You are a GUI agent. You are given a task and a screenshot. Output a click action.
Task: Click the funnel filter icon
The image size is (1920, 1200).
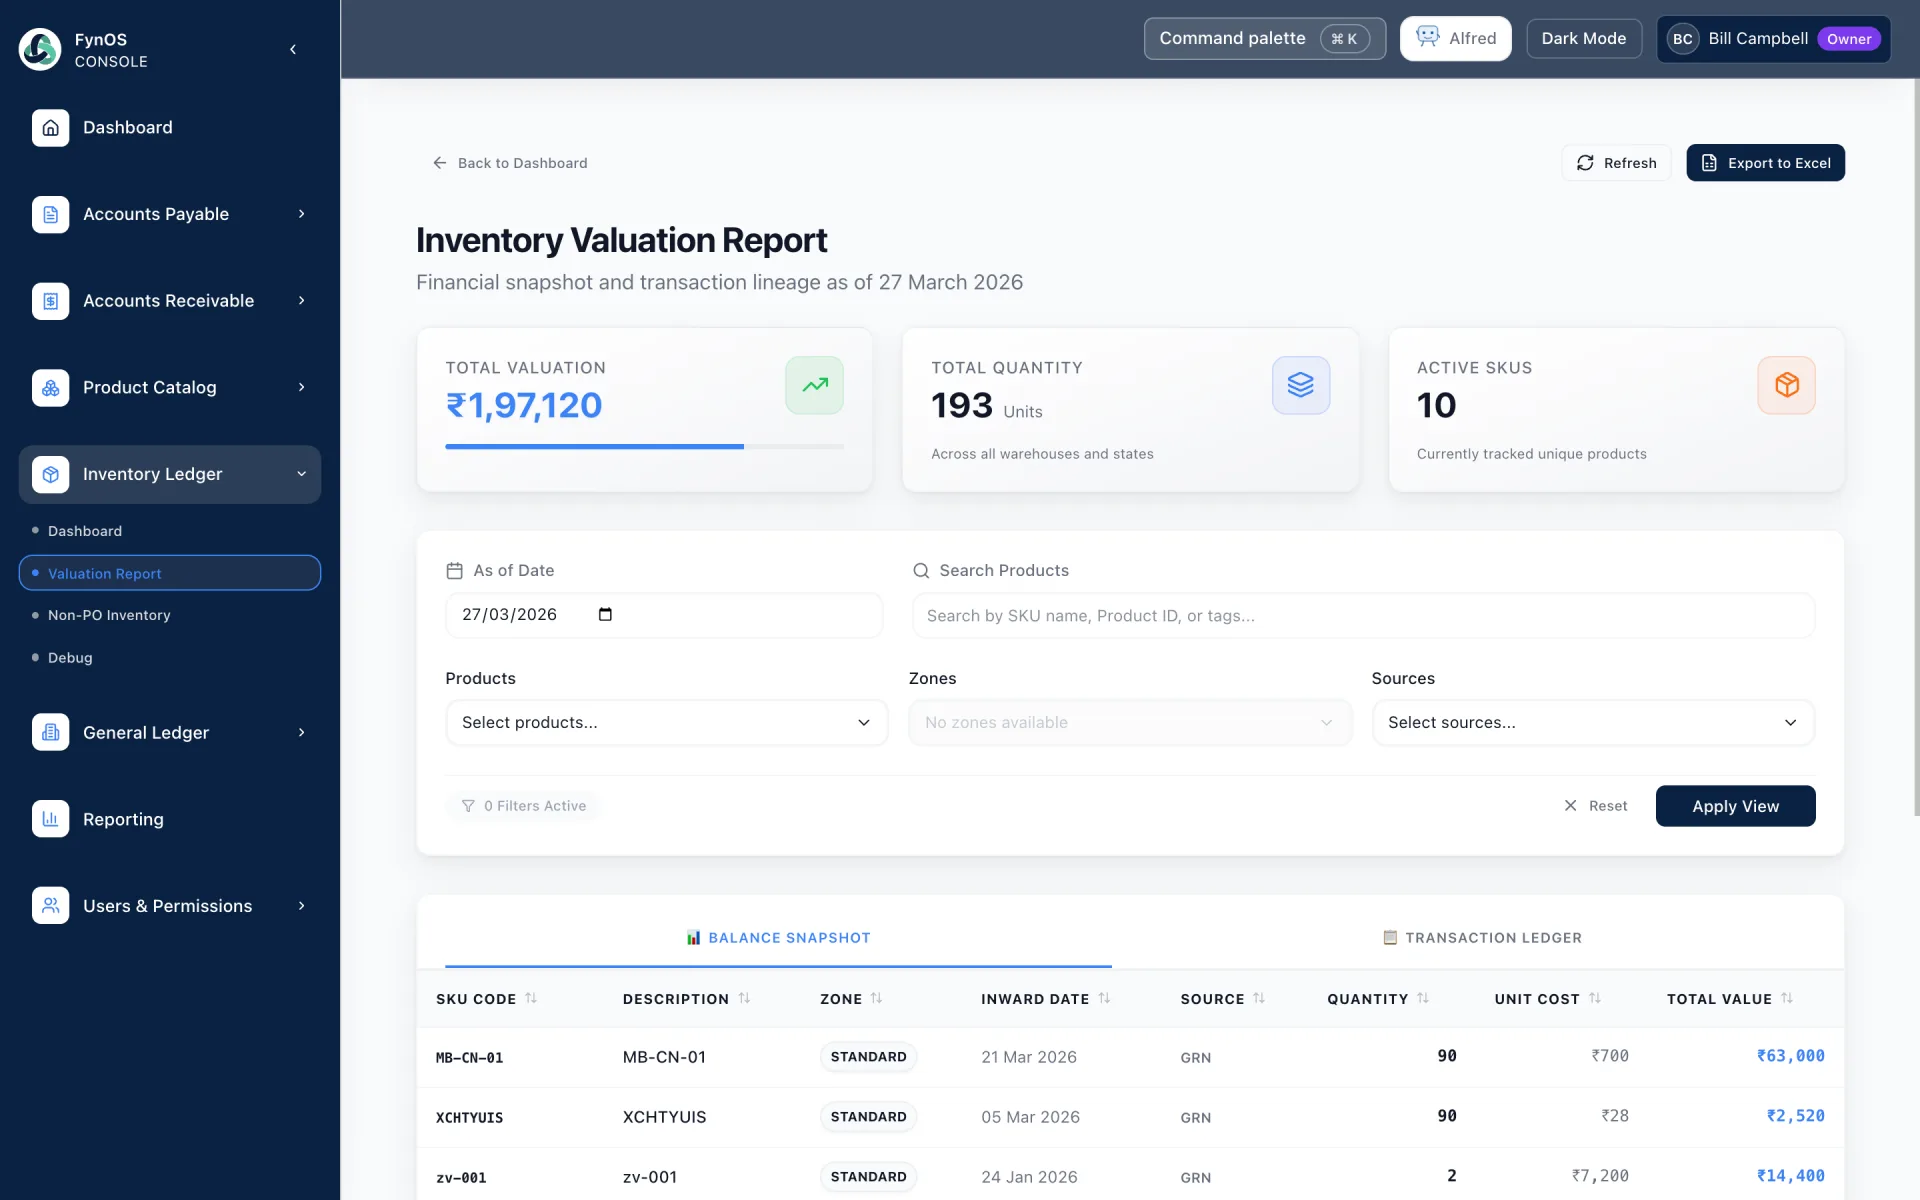click(x=468, y=806)
